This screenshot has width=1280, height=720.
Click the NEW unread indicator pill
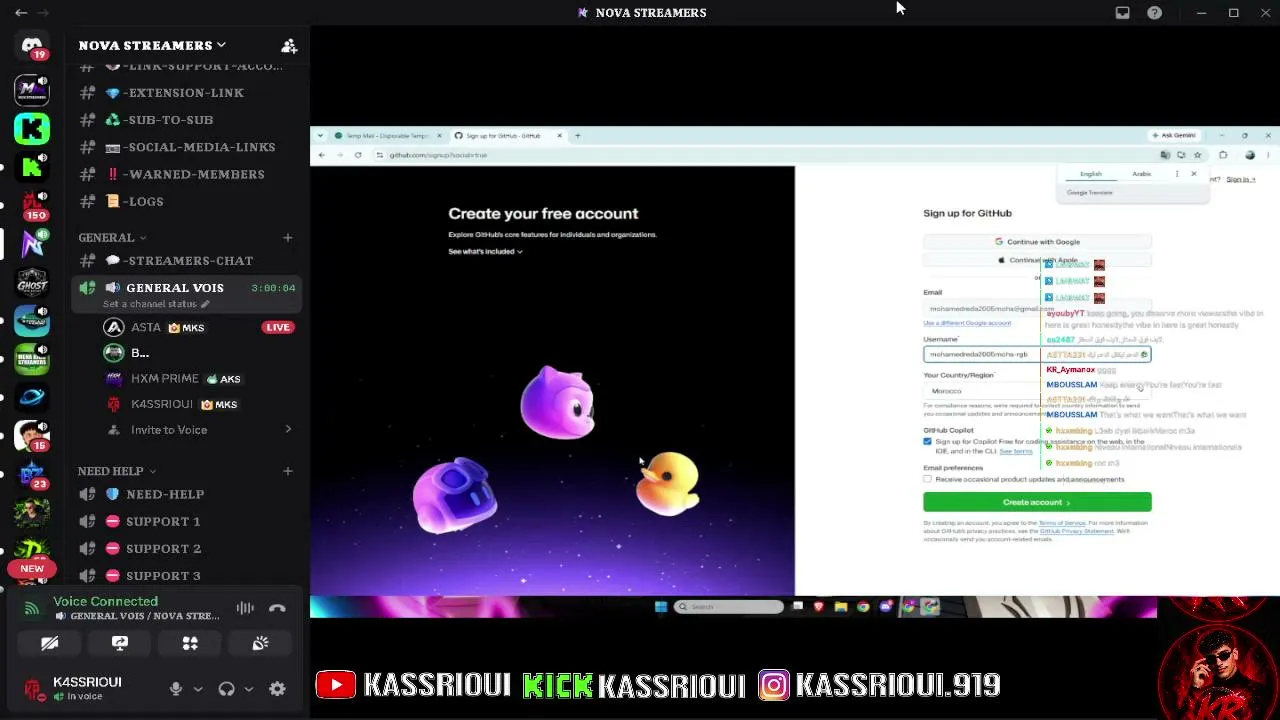coord(32,569)
